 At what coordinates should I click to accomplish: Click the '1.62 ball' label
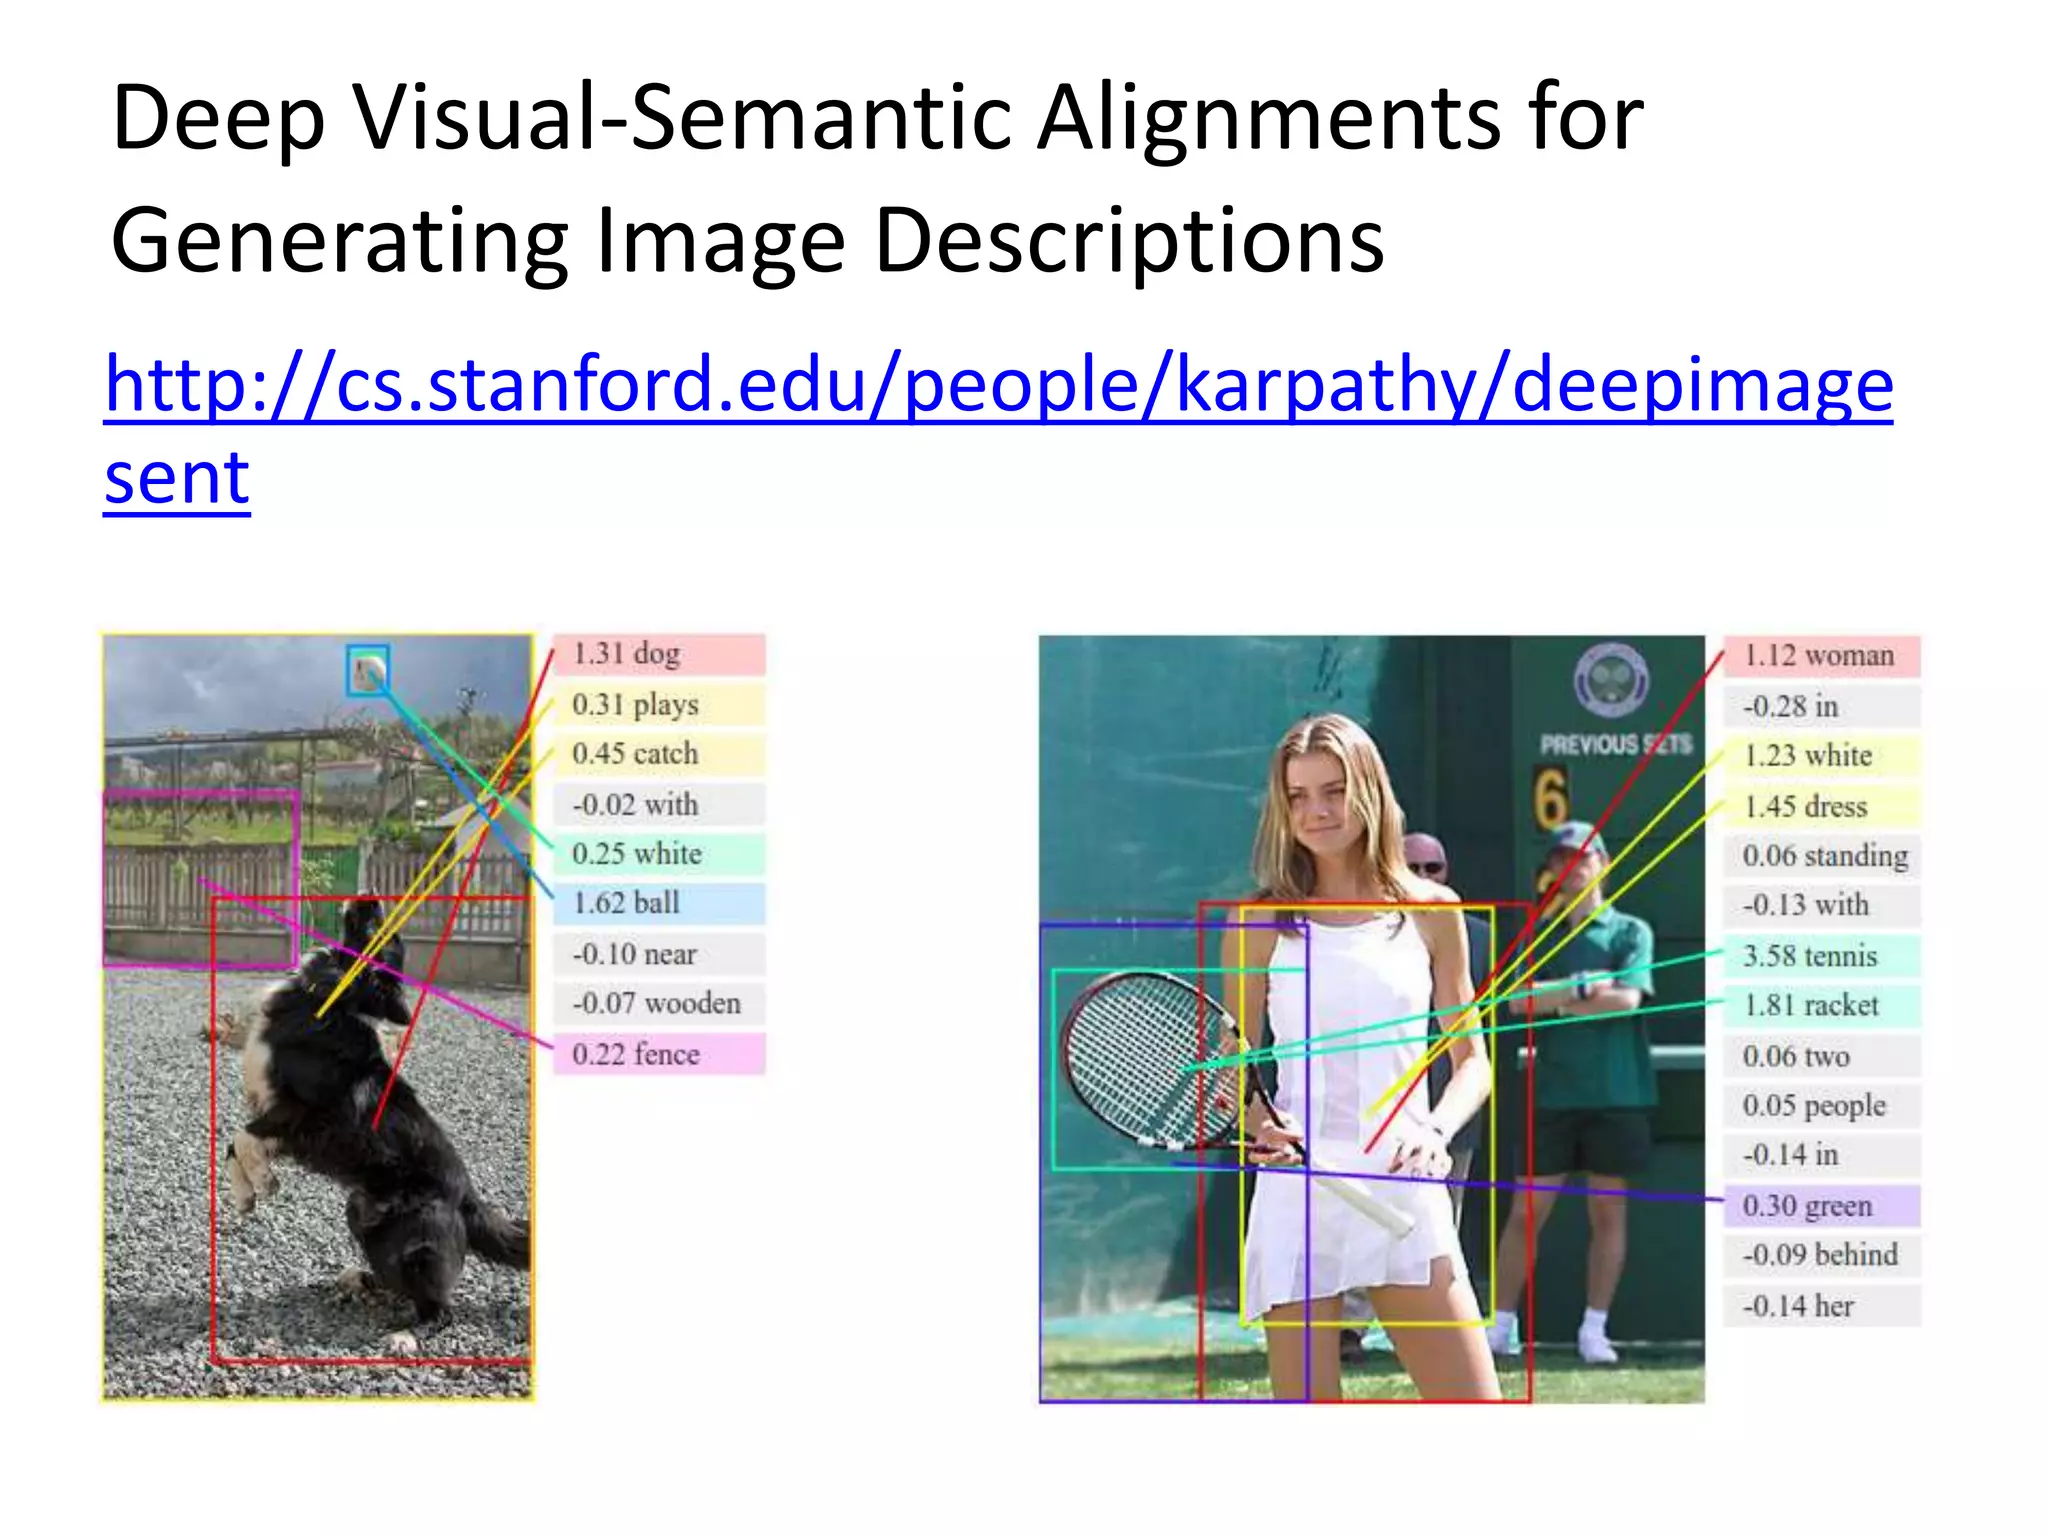(x=660, y=903)
